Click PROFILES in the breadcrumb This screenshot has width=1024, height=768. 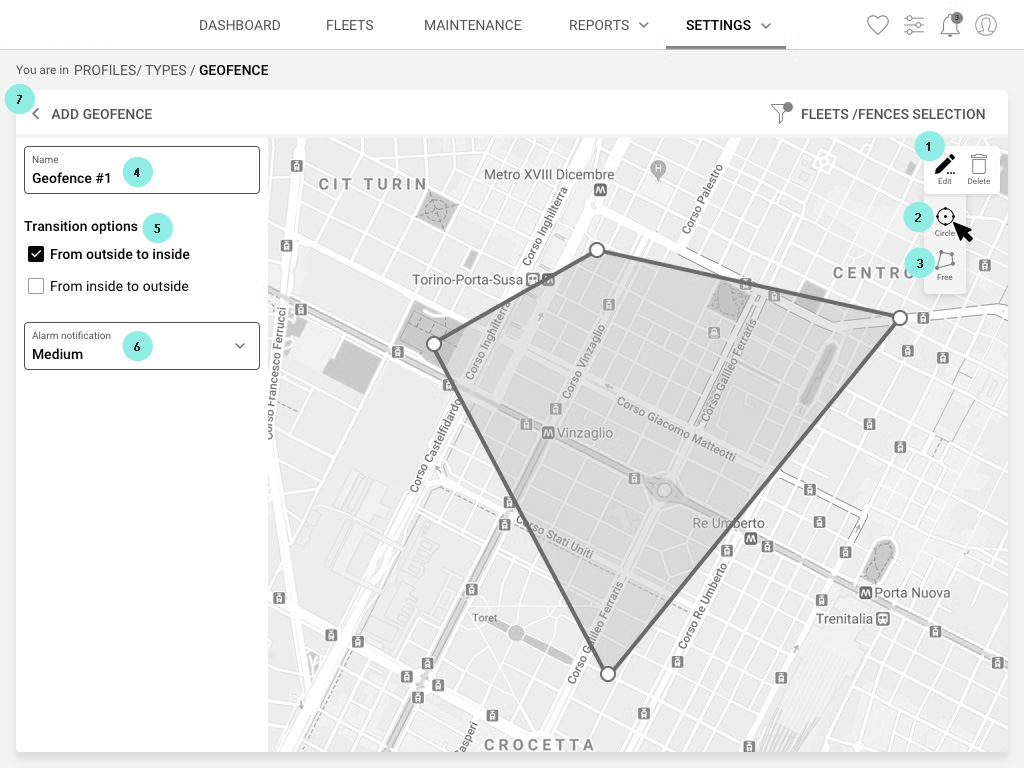[x=106, y=71]
